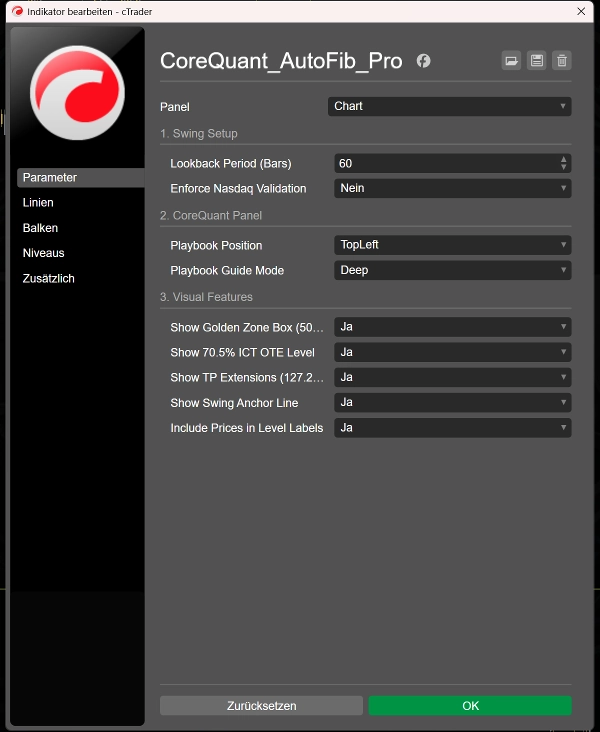Open the Playbook Position dropdown

tap(452, 245)
